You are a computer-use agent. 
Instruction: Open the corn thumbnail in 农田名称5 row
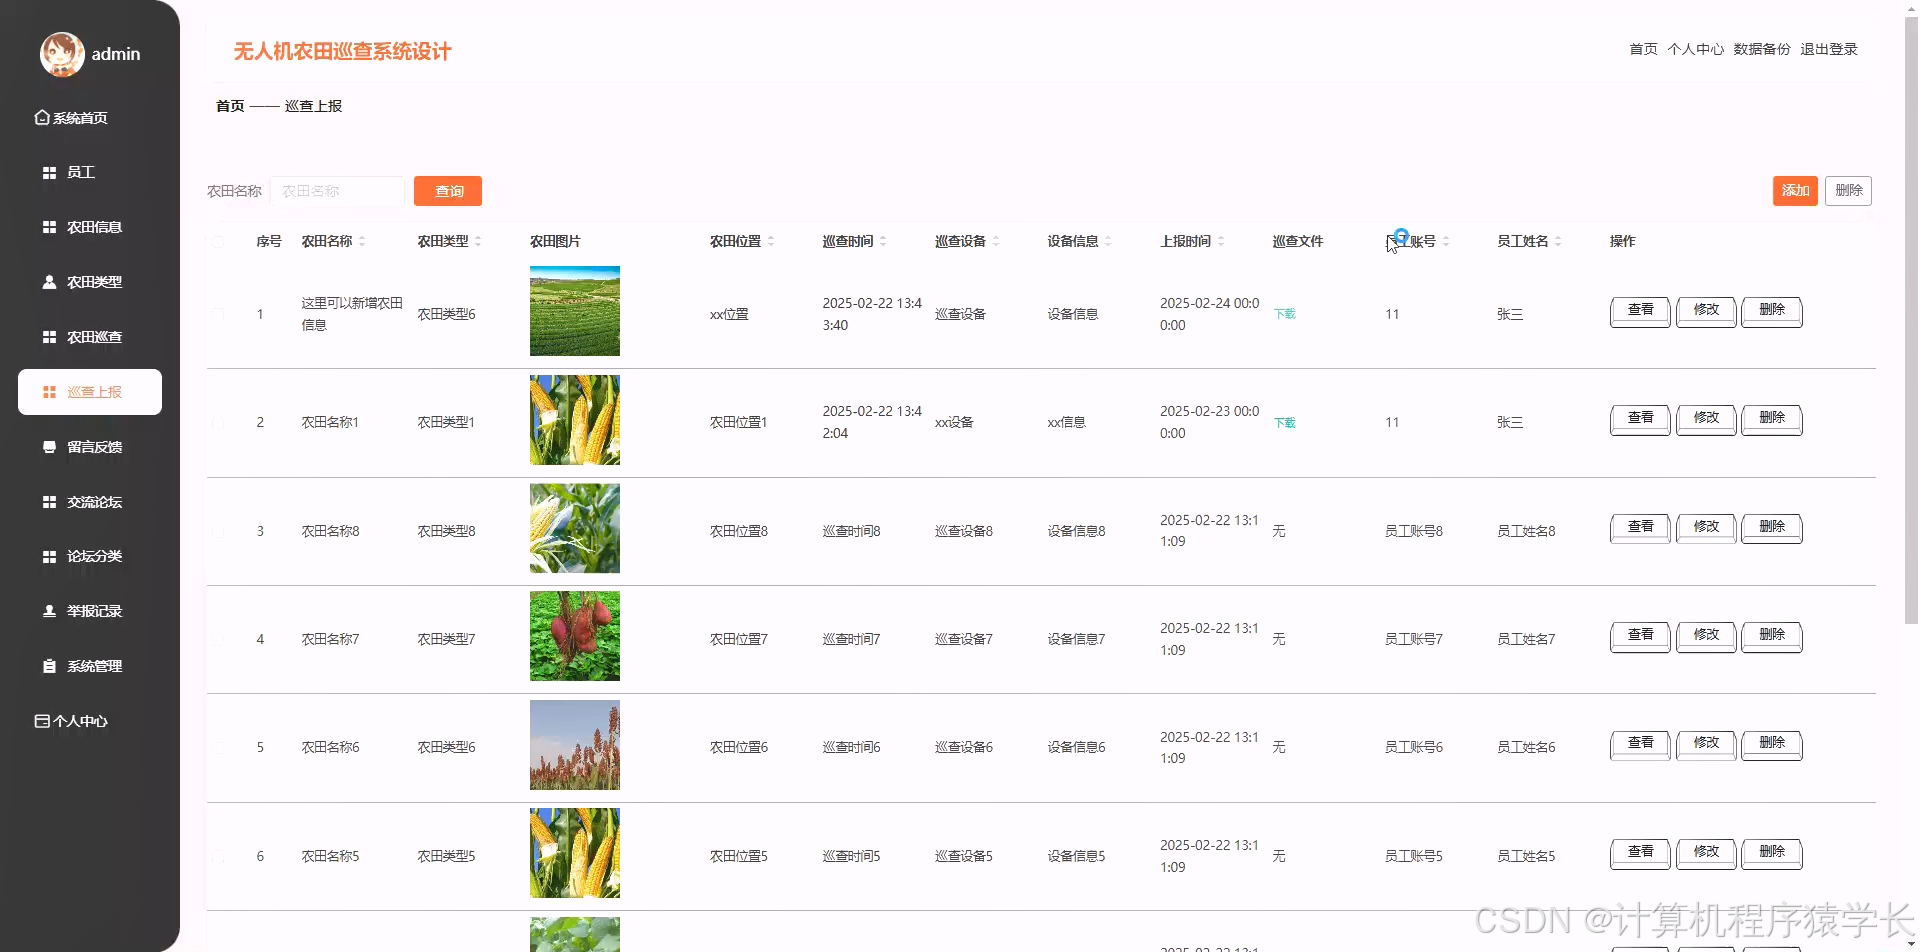point(575,853)
